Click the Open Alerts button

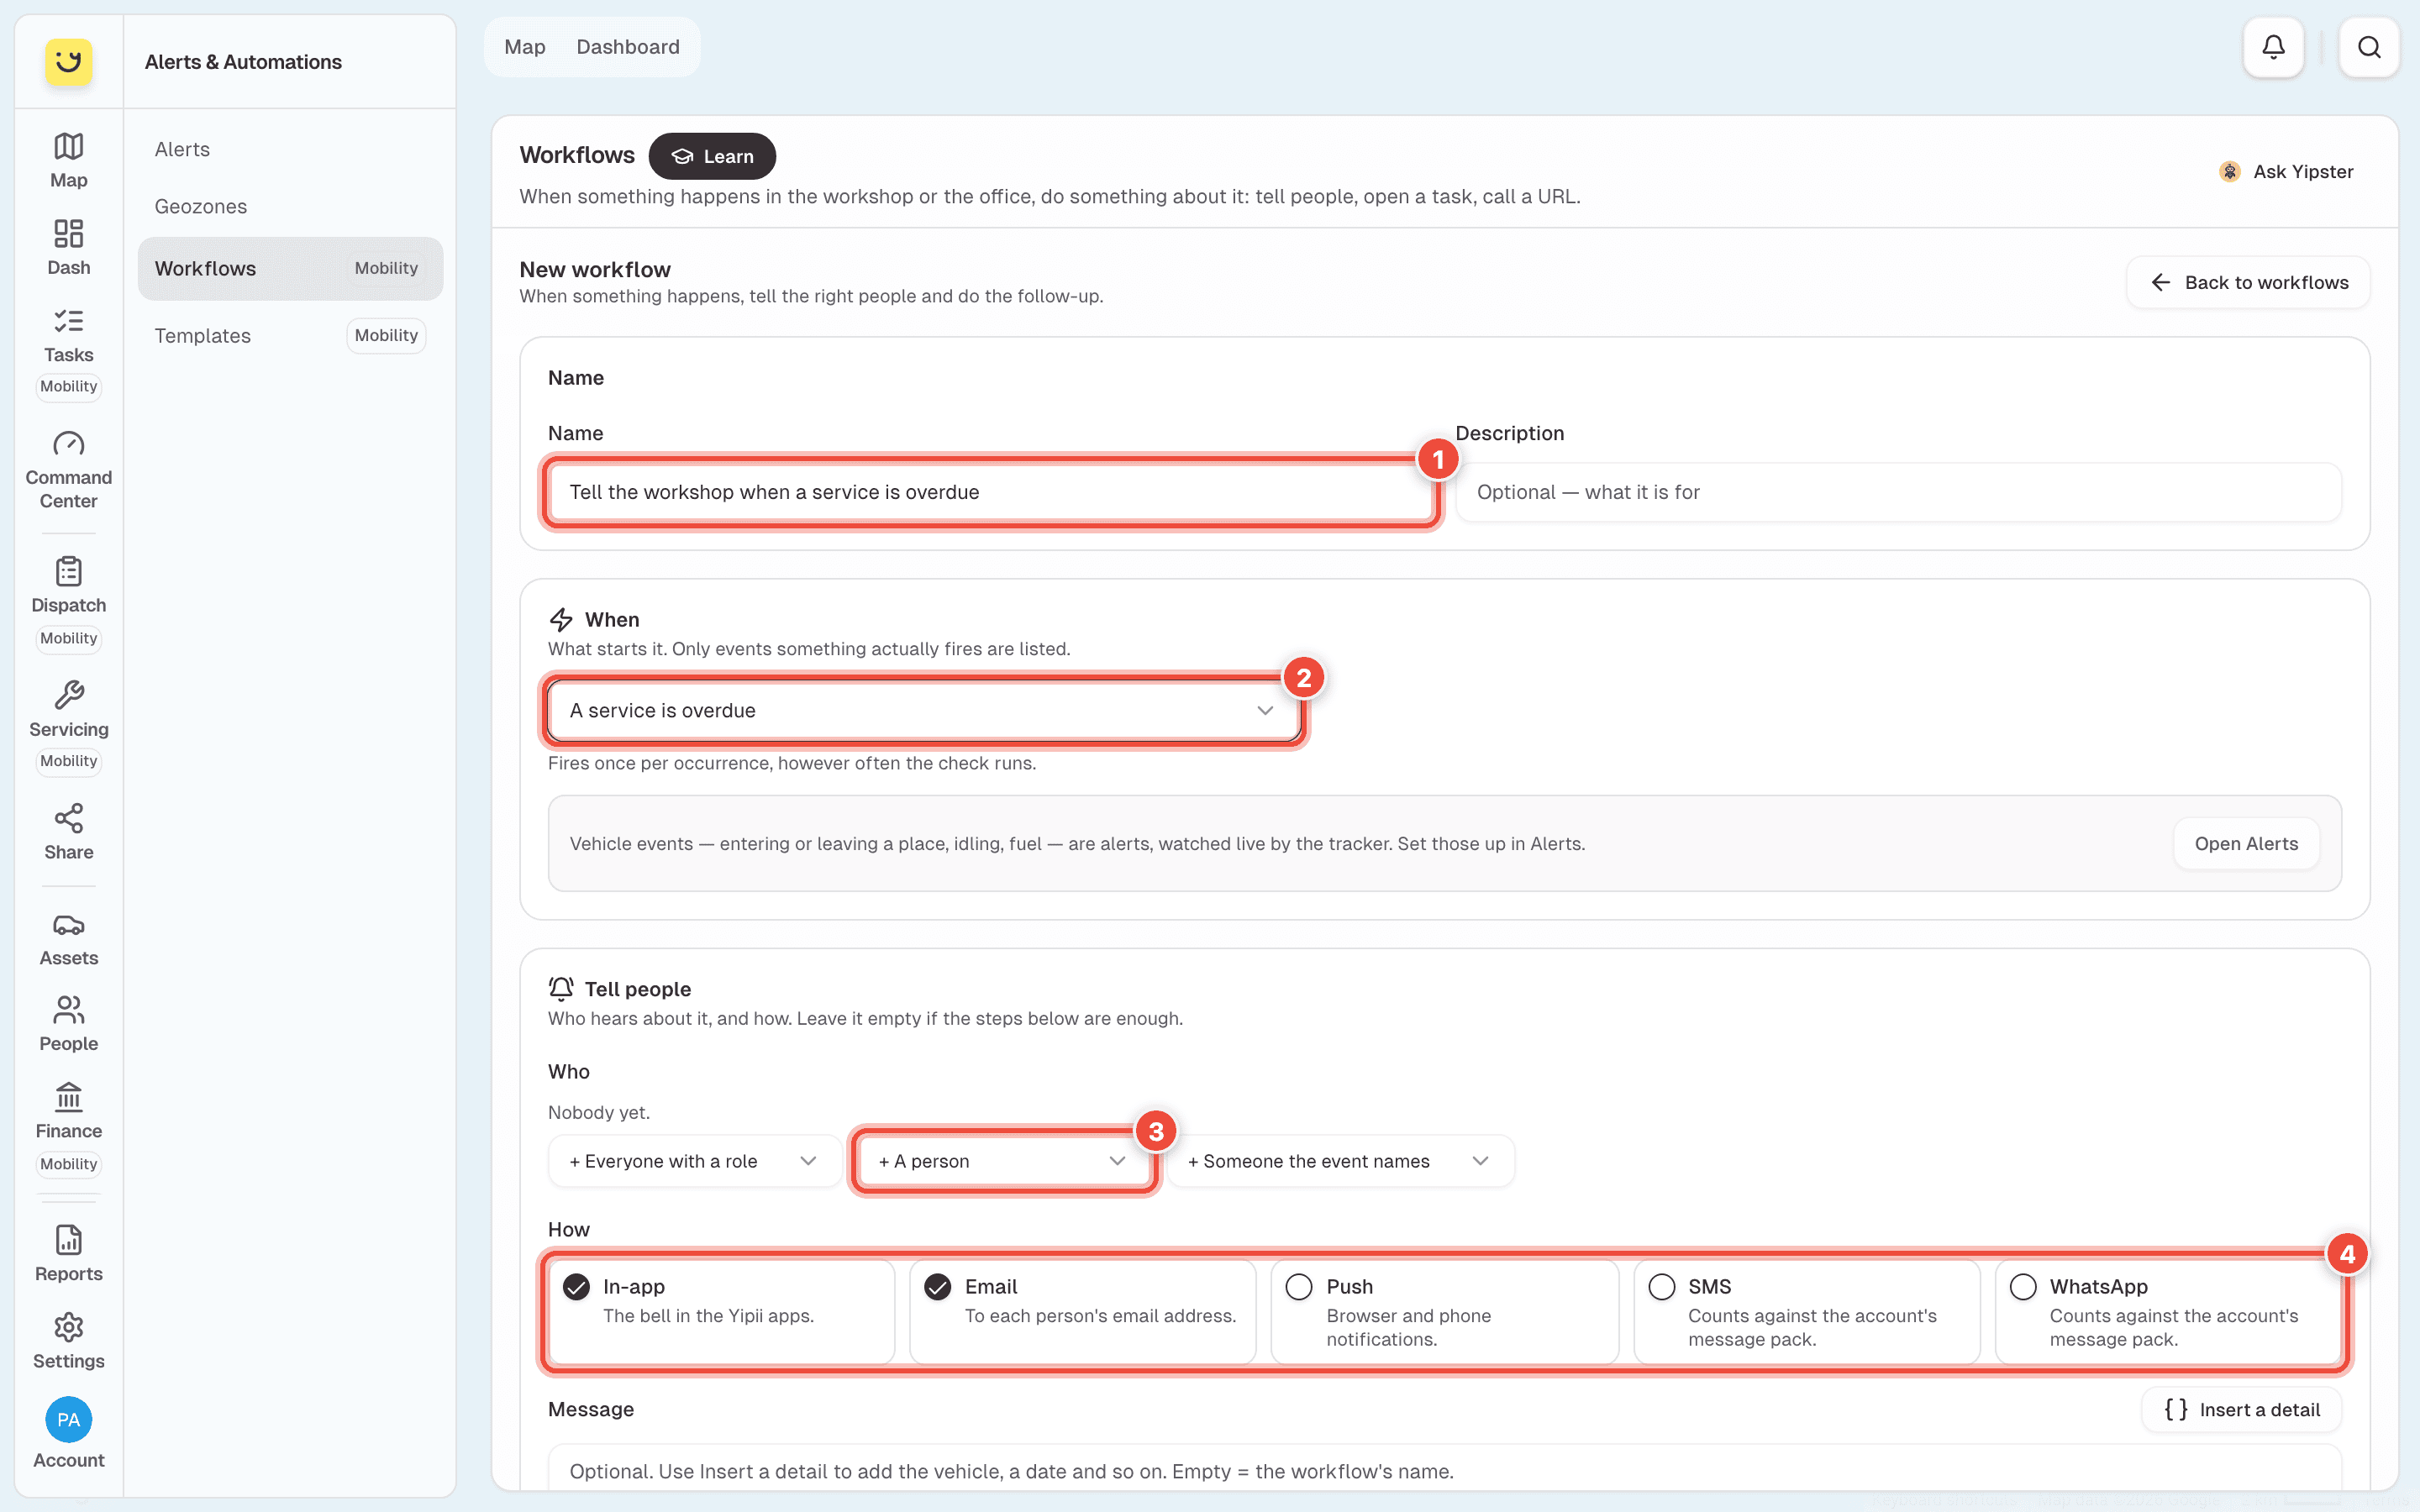(x=2246, y=844)
